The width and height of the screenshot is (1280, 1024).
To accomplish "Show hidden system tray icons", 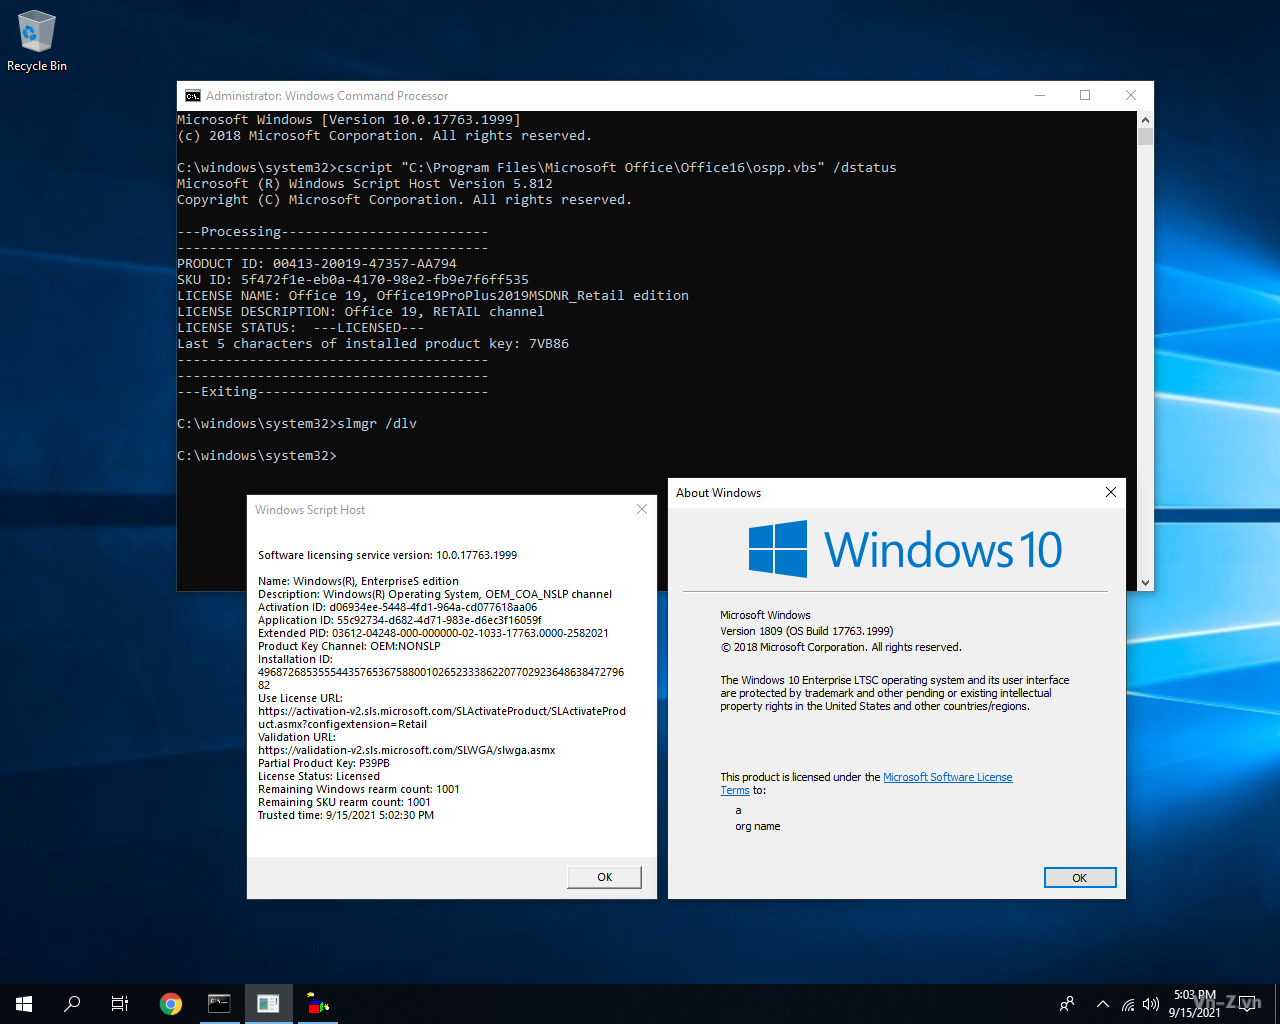I will [x=1102, y=1004].
